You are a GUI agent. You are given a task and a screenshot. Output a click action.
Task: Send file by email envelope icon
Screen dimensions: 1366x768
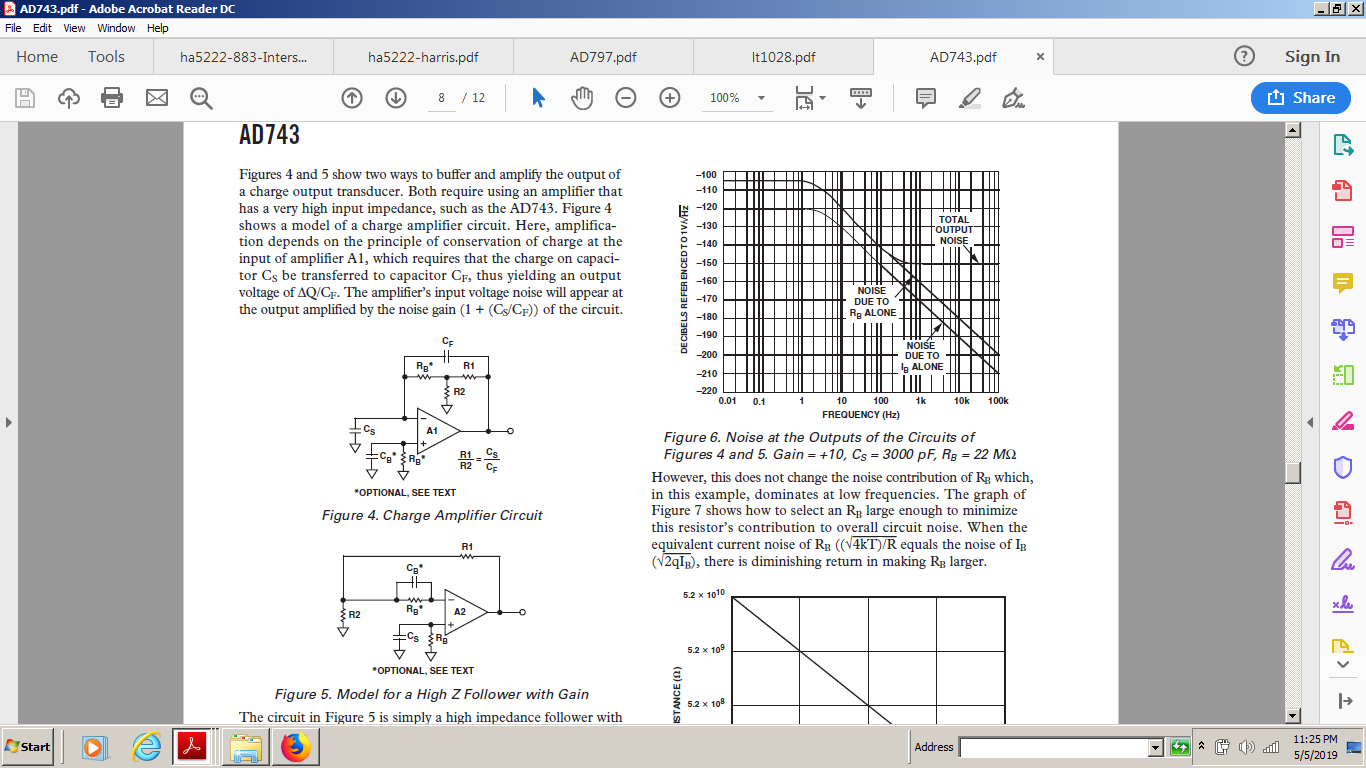pos(156,98)
